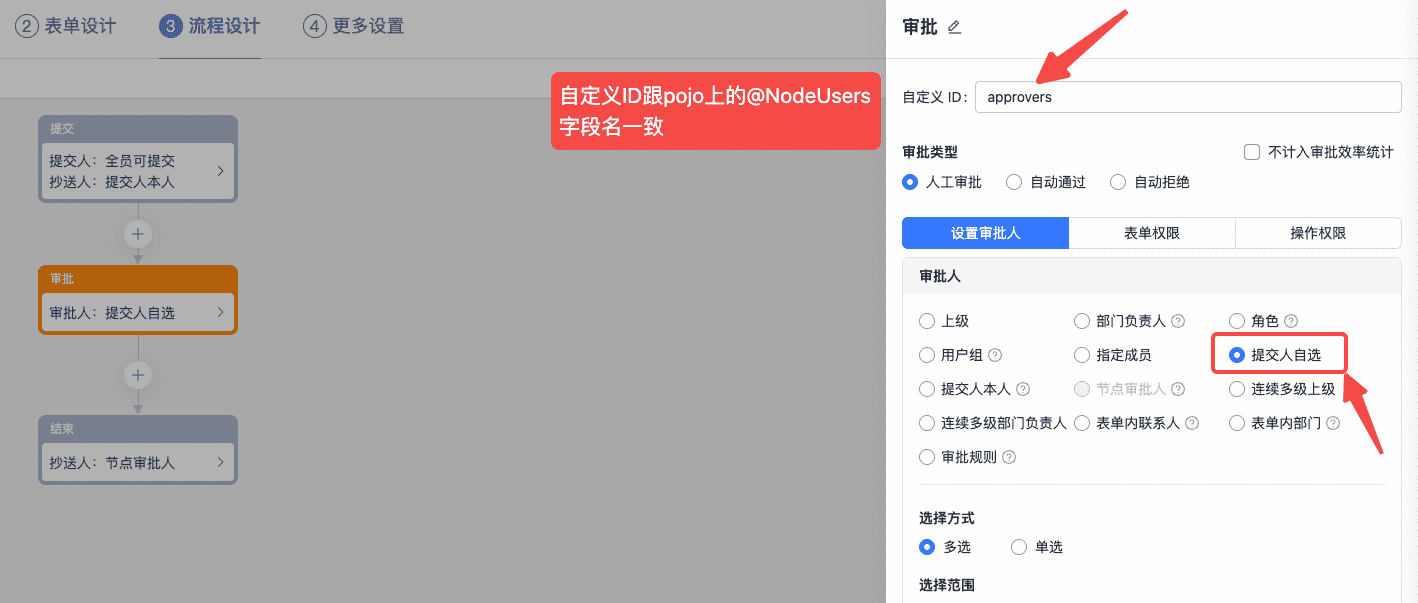This screenshot has width=1418, height=603.
Task: Select the 自动通过 approval type
Action: coord(1014,182)
